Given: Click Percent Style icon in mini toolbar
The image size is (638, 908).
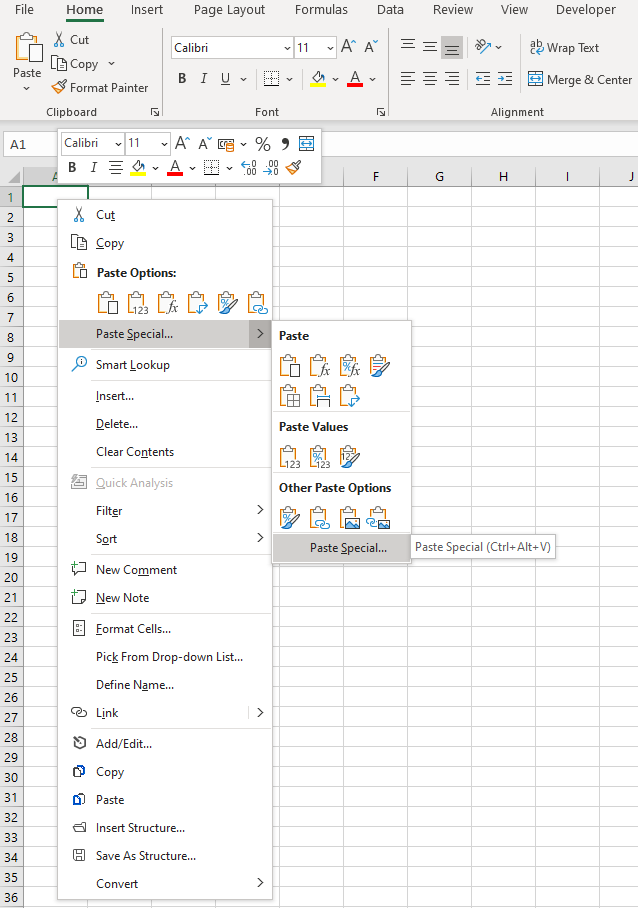Looking at the screenshot, I should click(262, 144).
